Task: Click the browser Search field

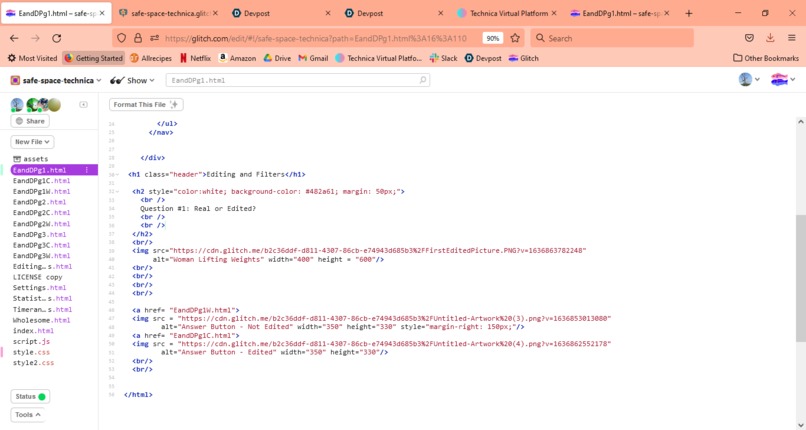Action: coord(612,38)
